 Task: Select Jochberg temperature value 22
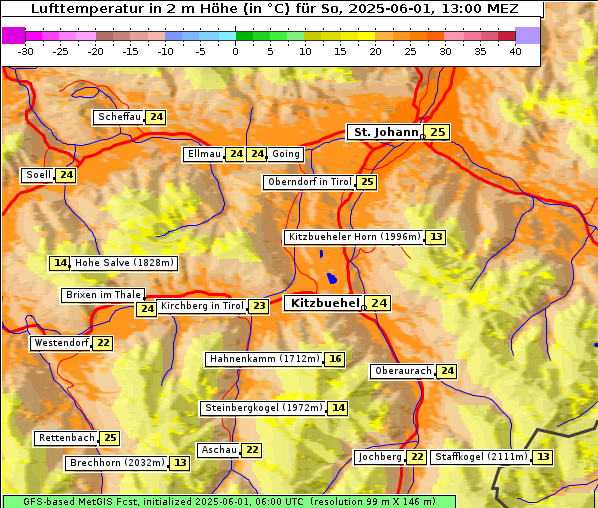click(416, 457)
